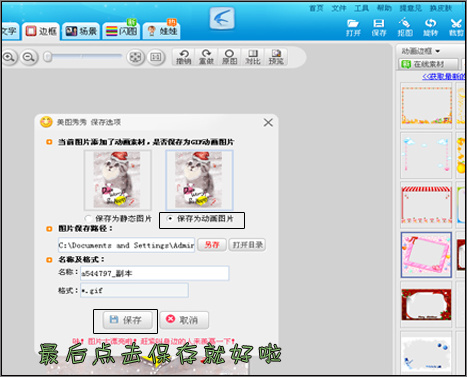Show original via 原图 button
467x377 pixels.
[x=229, y=57]
